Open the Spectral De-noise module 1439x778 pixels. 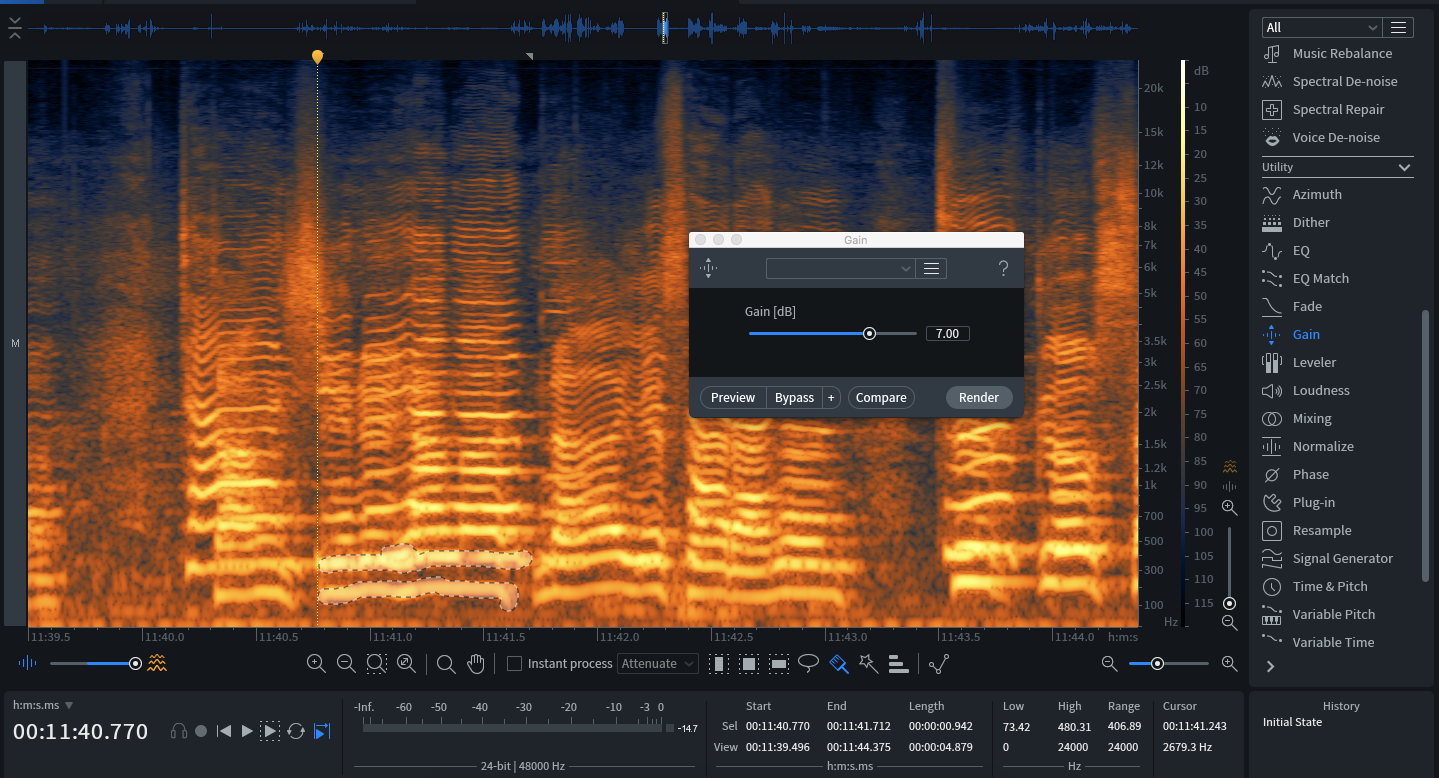pyautogui.click(x=1344, y=81)
